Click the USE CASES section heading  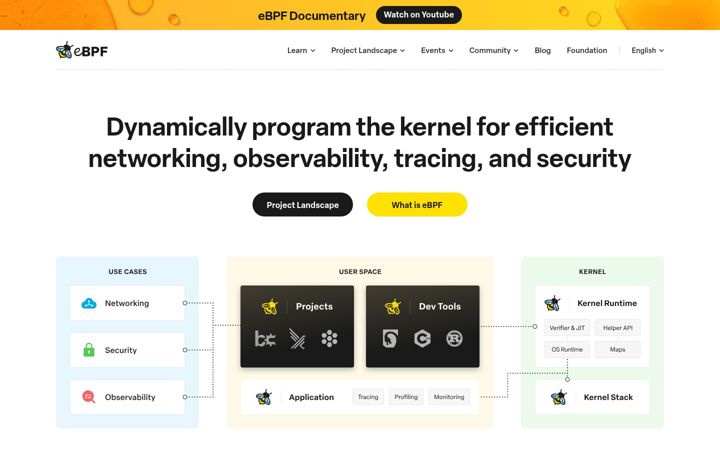pos(128,271)
